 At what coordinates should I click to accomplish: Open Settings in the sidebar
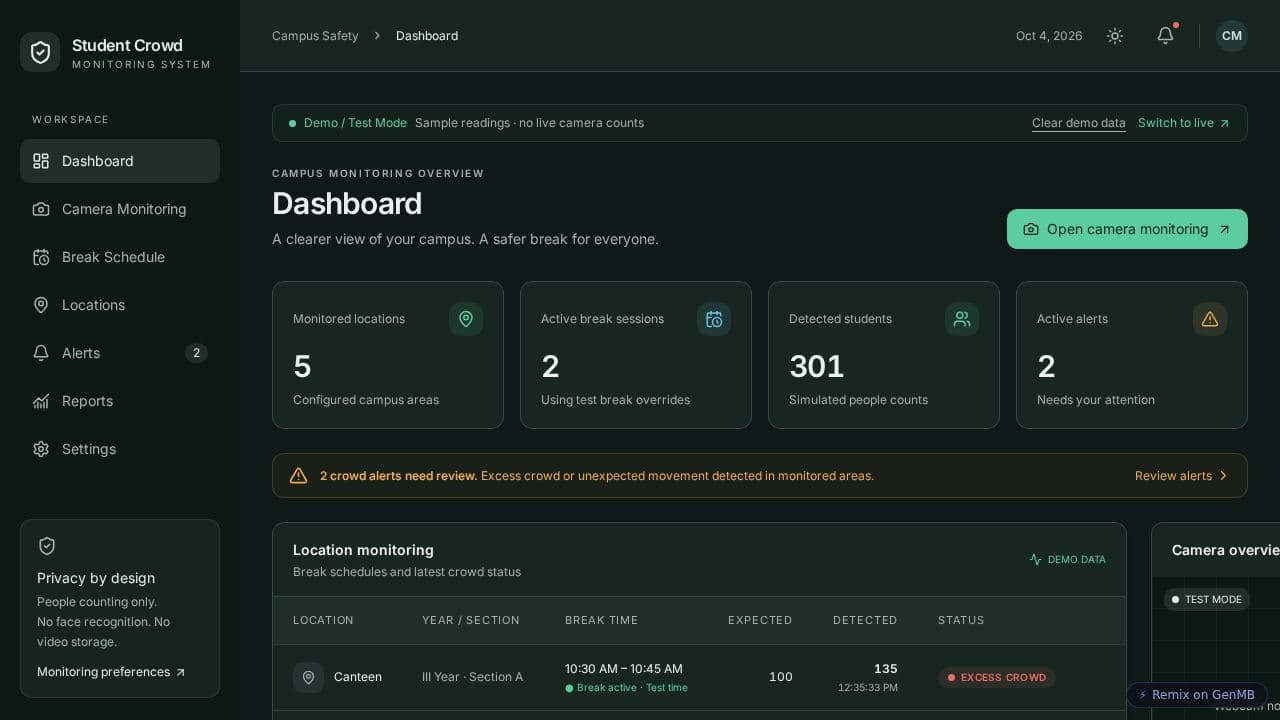click(120, 449)
